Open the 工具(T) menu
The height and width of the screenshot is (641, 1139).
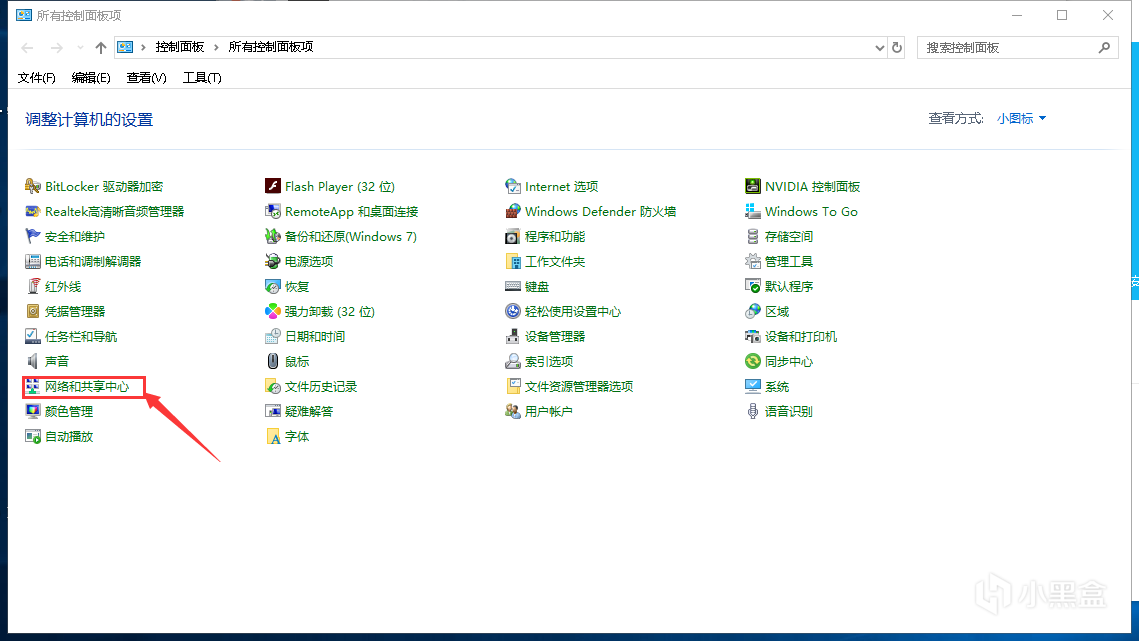point(202,78)
